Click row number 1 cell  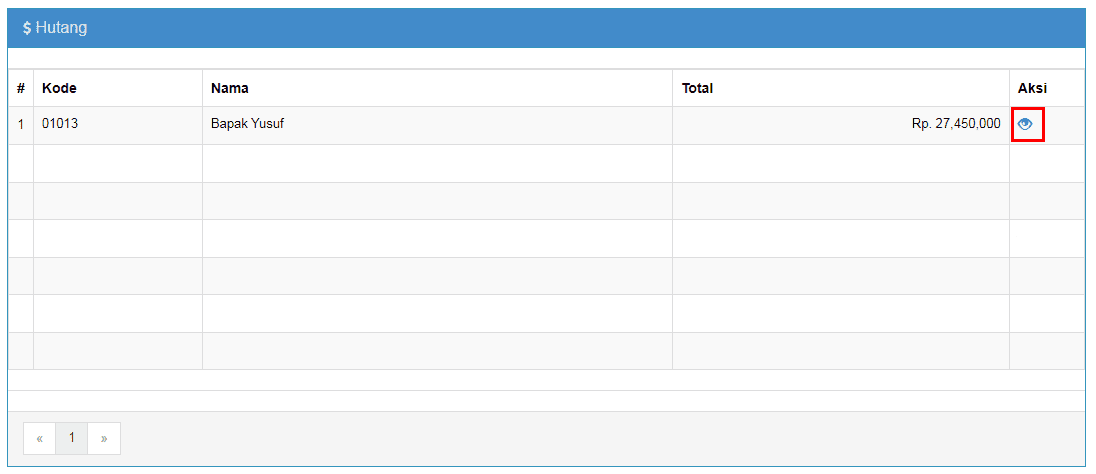(21, 125)
